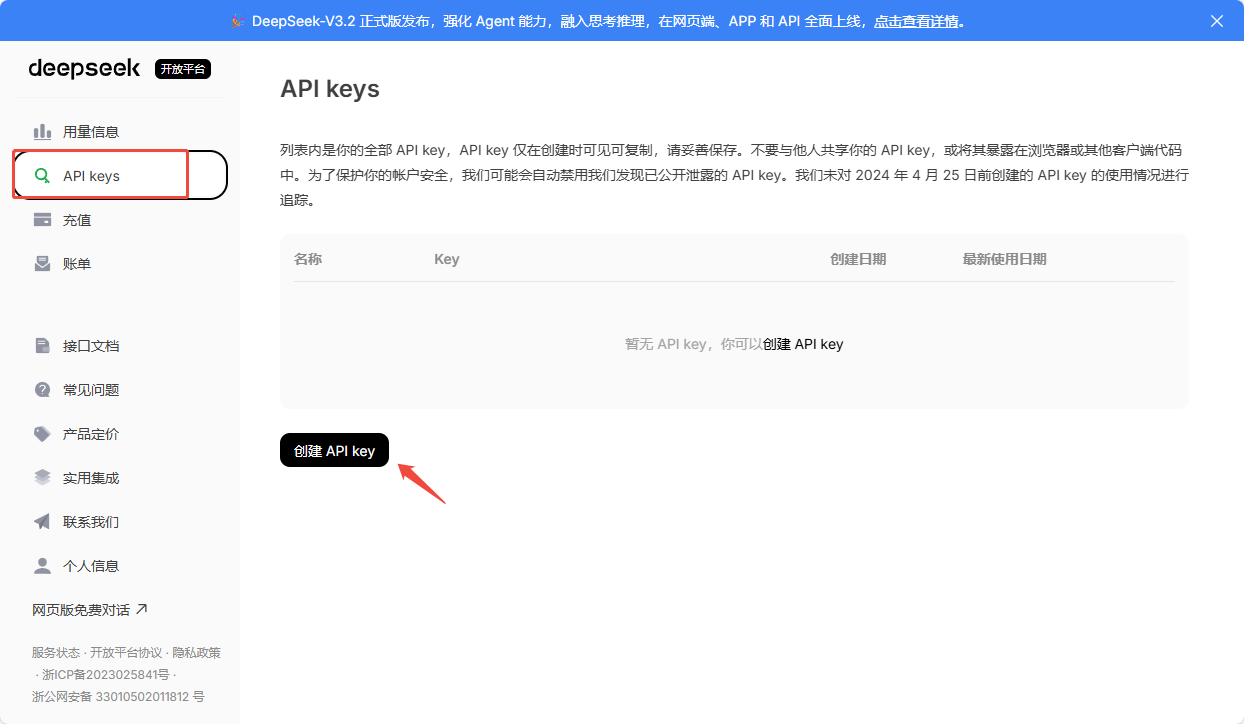The height and width of the screenshot is (724, 1244).
Task: Click the 名称 column header
Action: 308,259
